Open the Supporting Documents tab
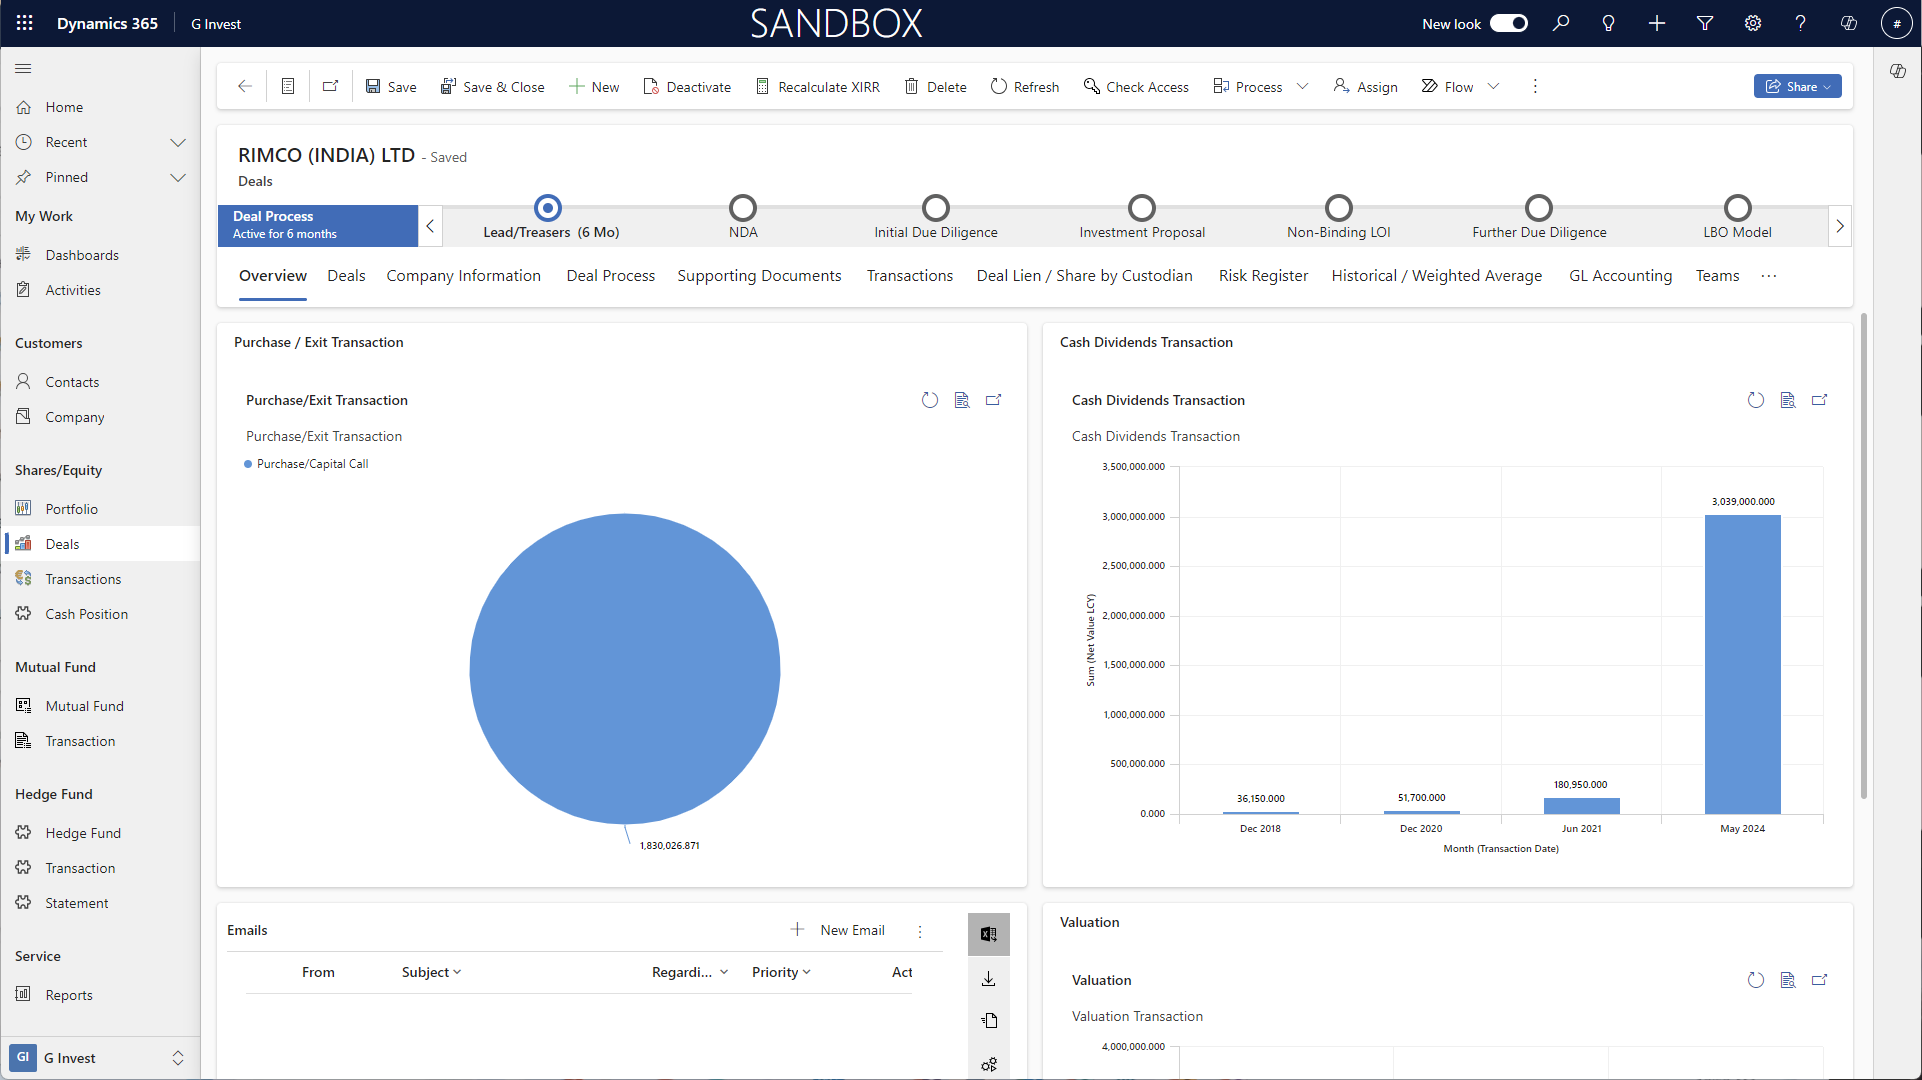This screenshot has width=1922, height=1080. coord(759,276)
